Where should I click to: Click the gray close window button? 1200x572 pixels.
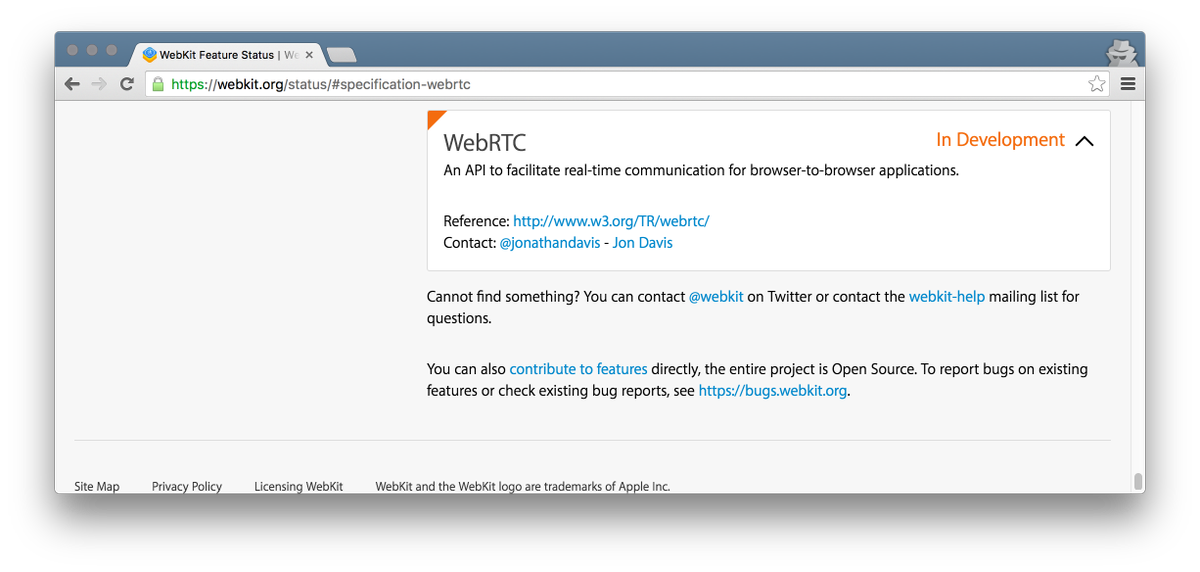[72, 50]
